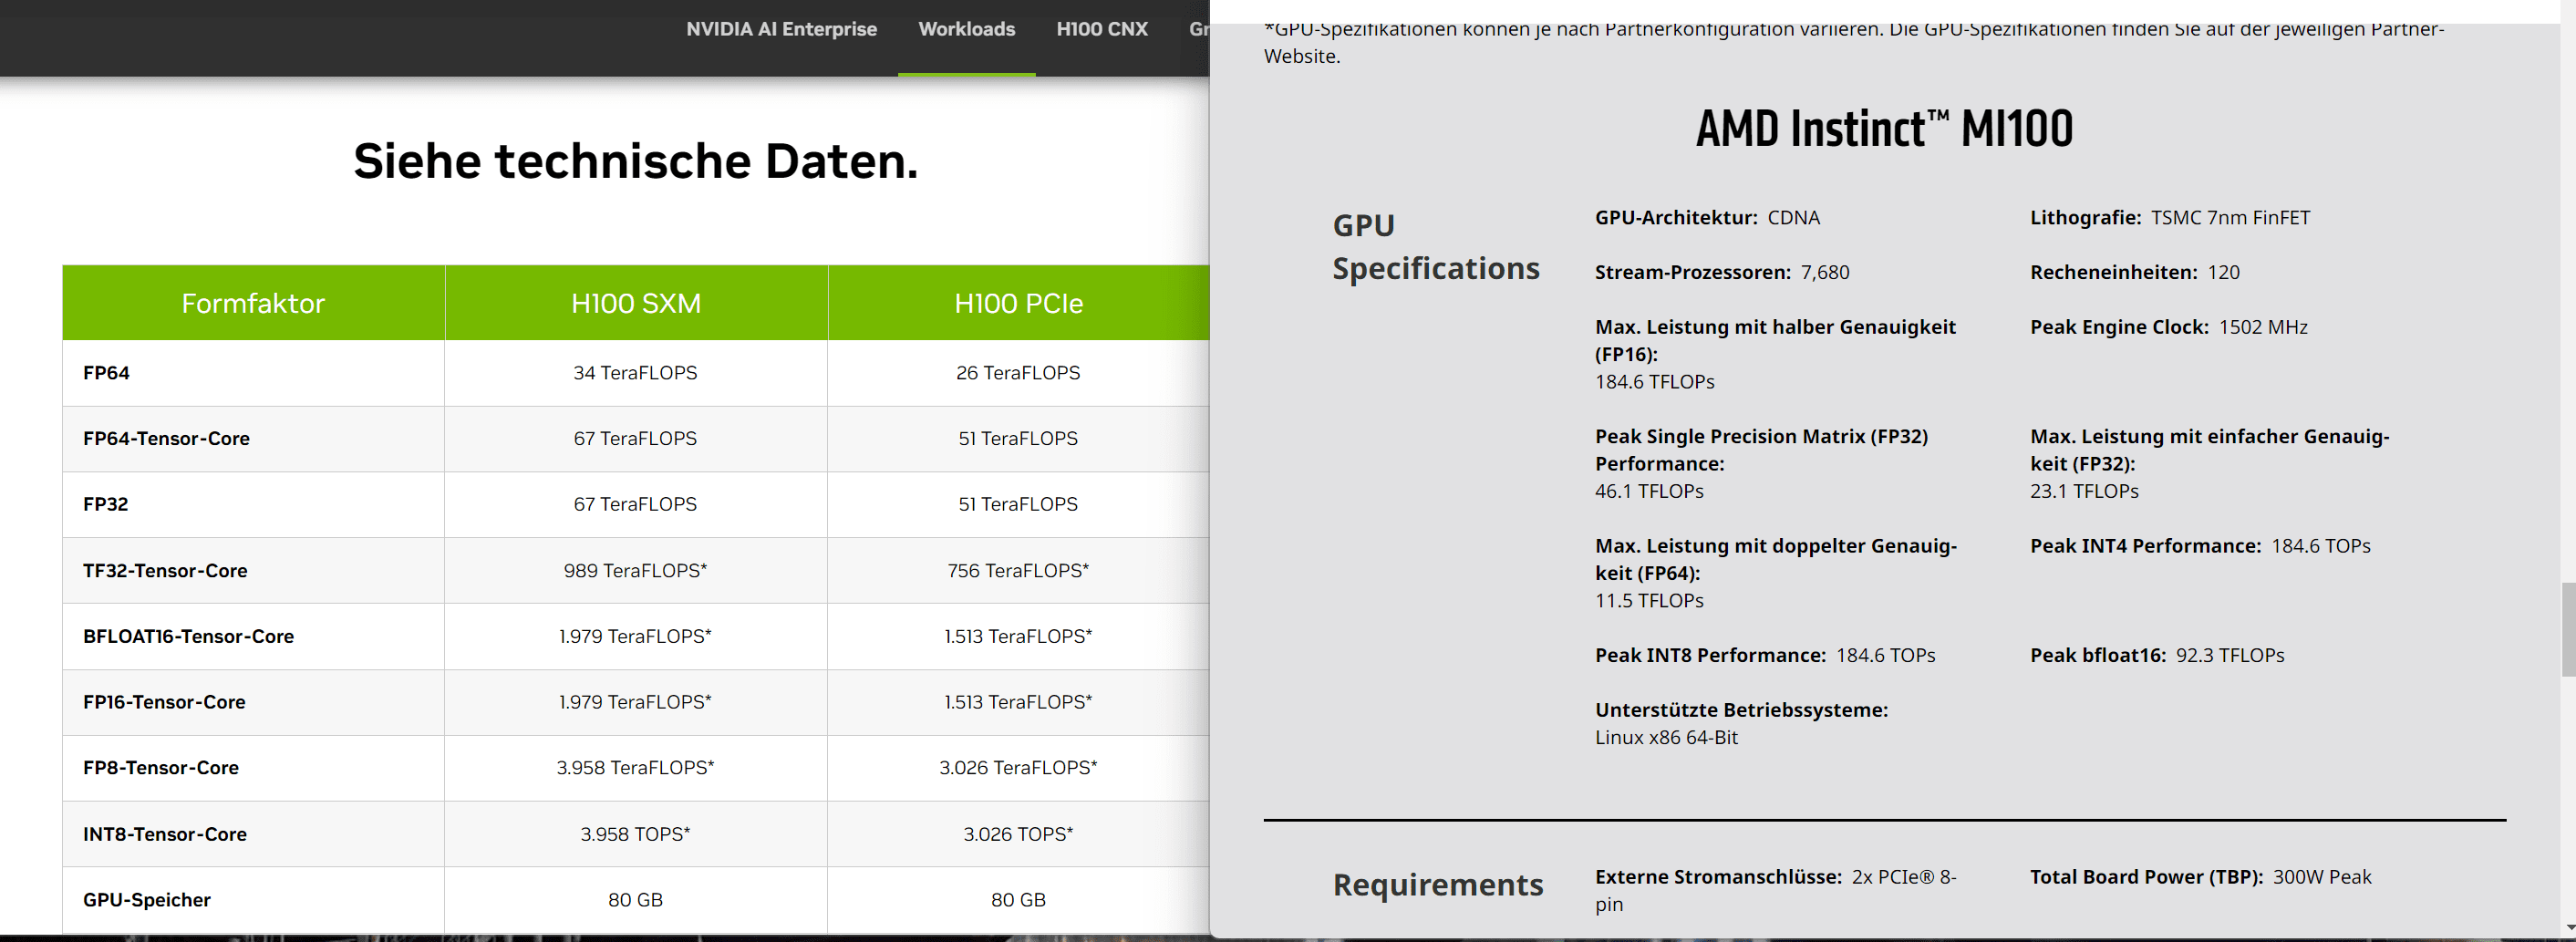2576x942 pixels.
Task: Click the H100 SXM column header
Action: pos(636,303)
